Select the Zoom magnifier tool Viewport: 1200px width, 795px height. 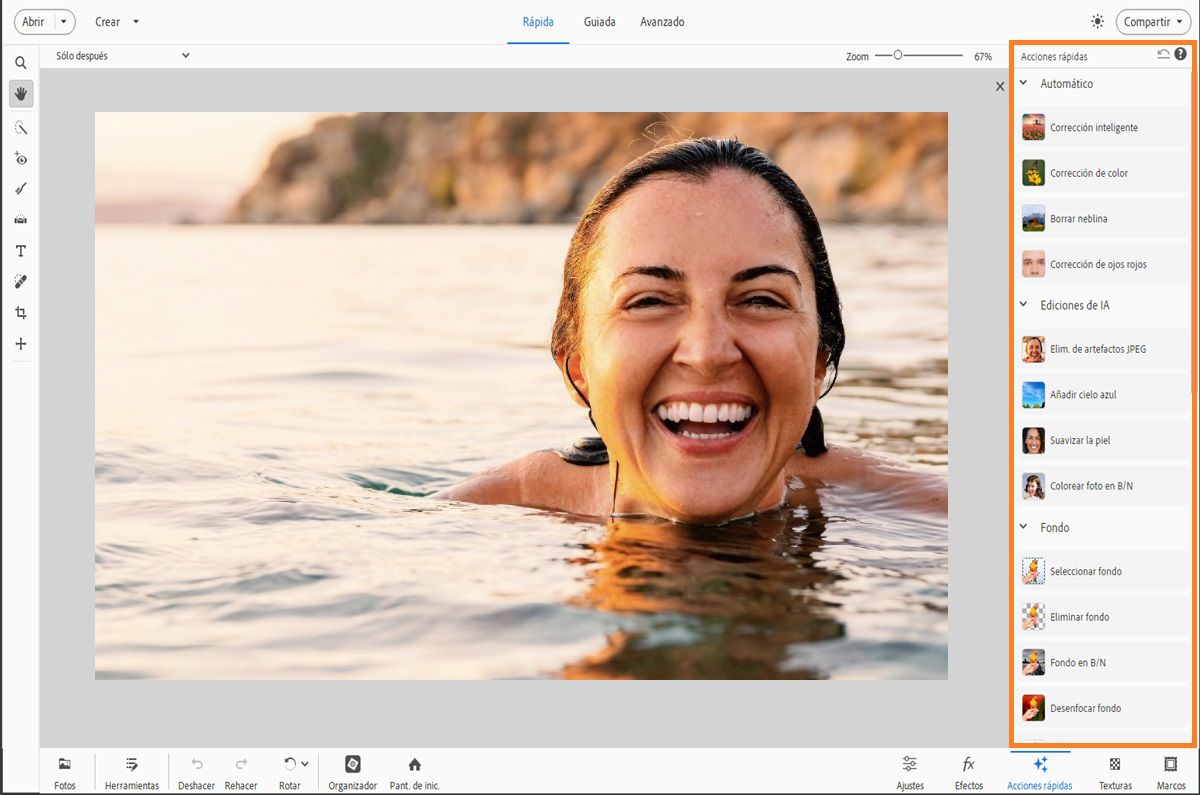pos(20,62)
